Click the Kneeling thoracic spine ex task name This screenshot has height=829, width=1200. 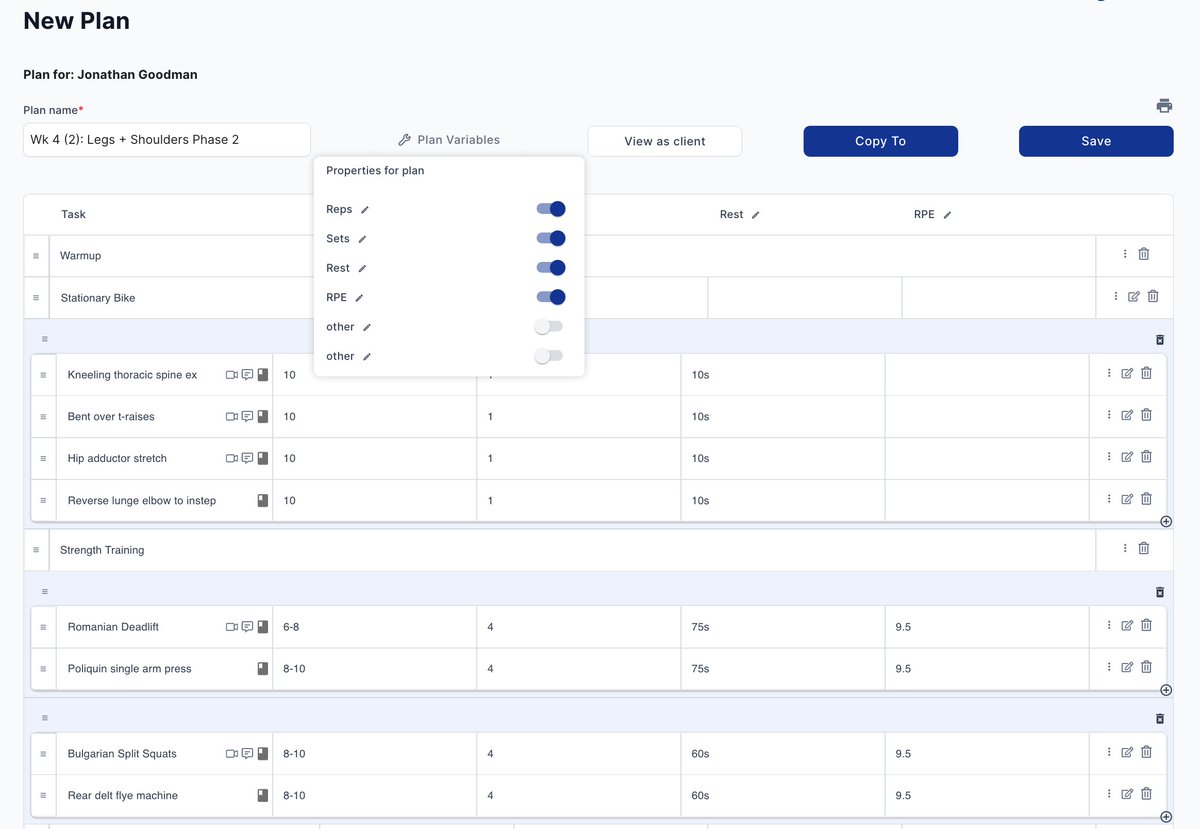(x=132, y=375)
